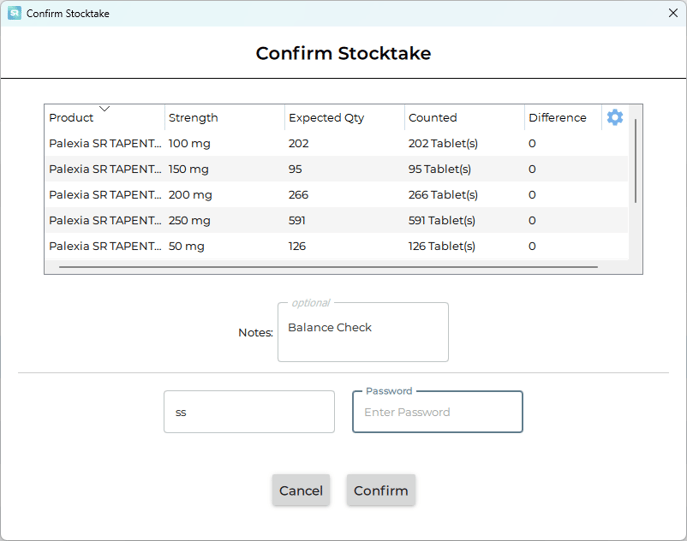Click expected quantity 266 cell
This screenshot has height=541, width=687.
(x=298, y=194)
